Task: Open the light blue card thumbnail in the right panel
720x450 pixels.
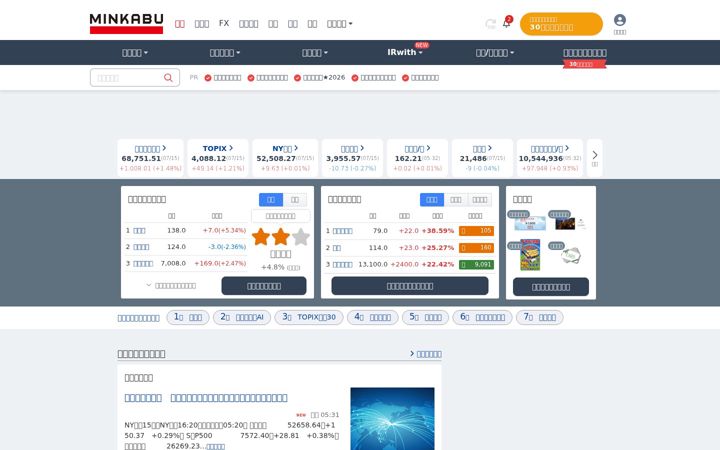Action: (x=530, y=224)
